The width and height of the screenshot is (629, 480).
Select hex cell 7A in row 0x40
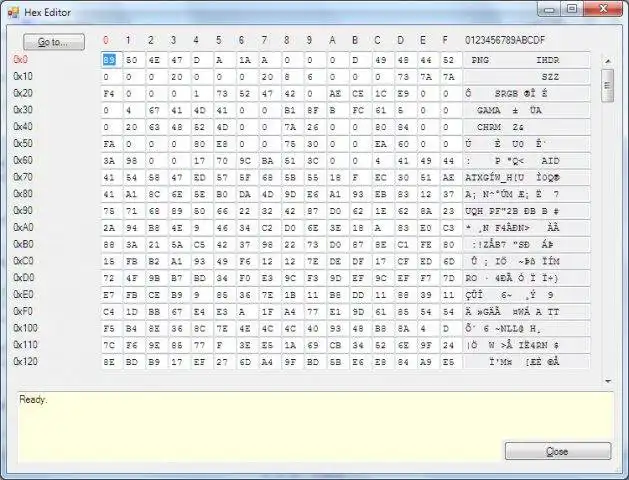point(290,127)
